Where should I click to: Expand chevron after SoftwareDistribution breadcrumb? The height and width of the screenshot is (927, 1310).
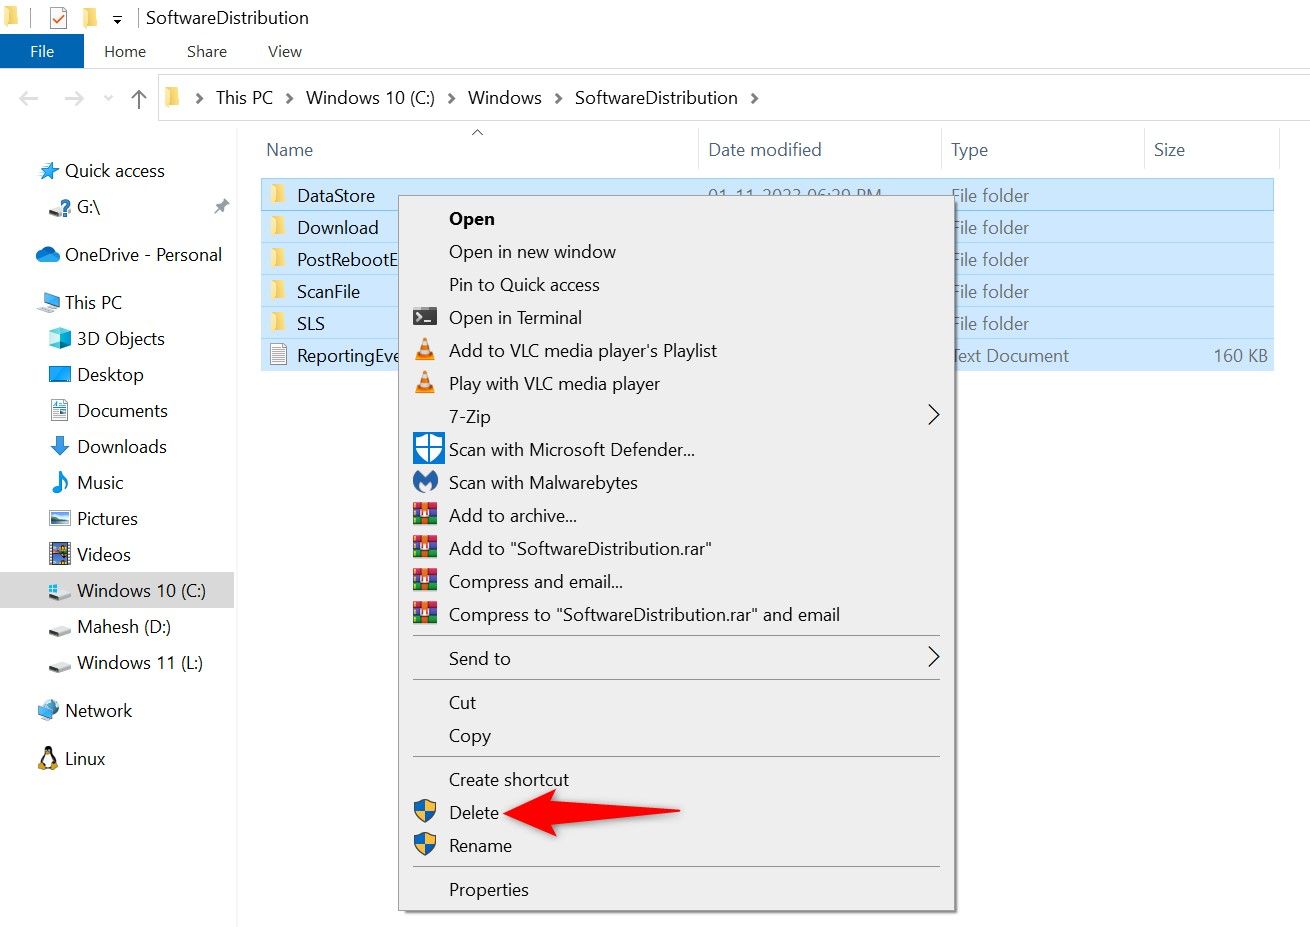click(x=754, y=98)
